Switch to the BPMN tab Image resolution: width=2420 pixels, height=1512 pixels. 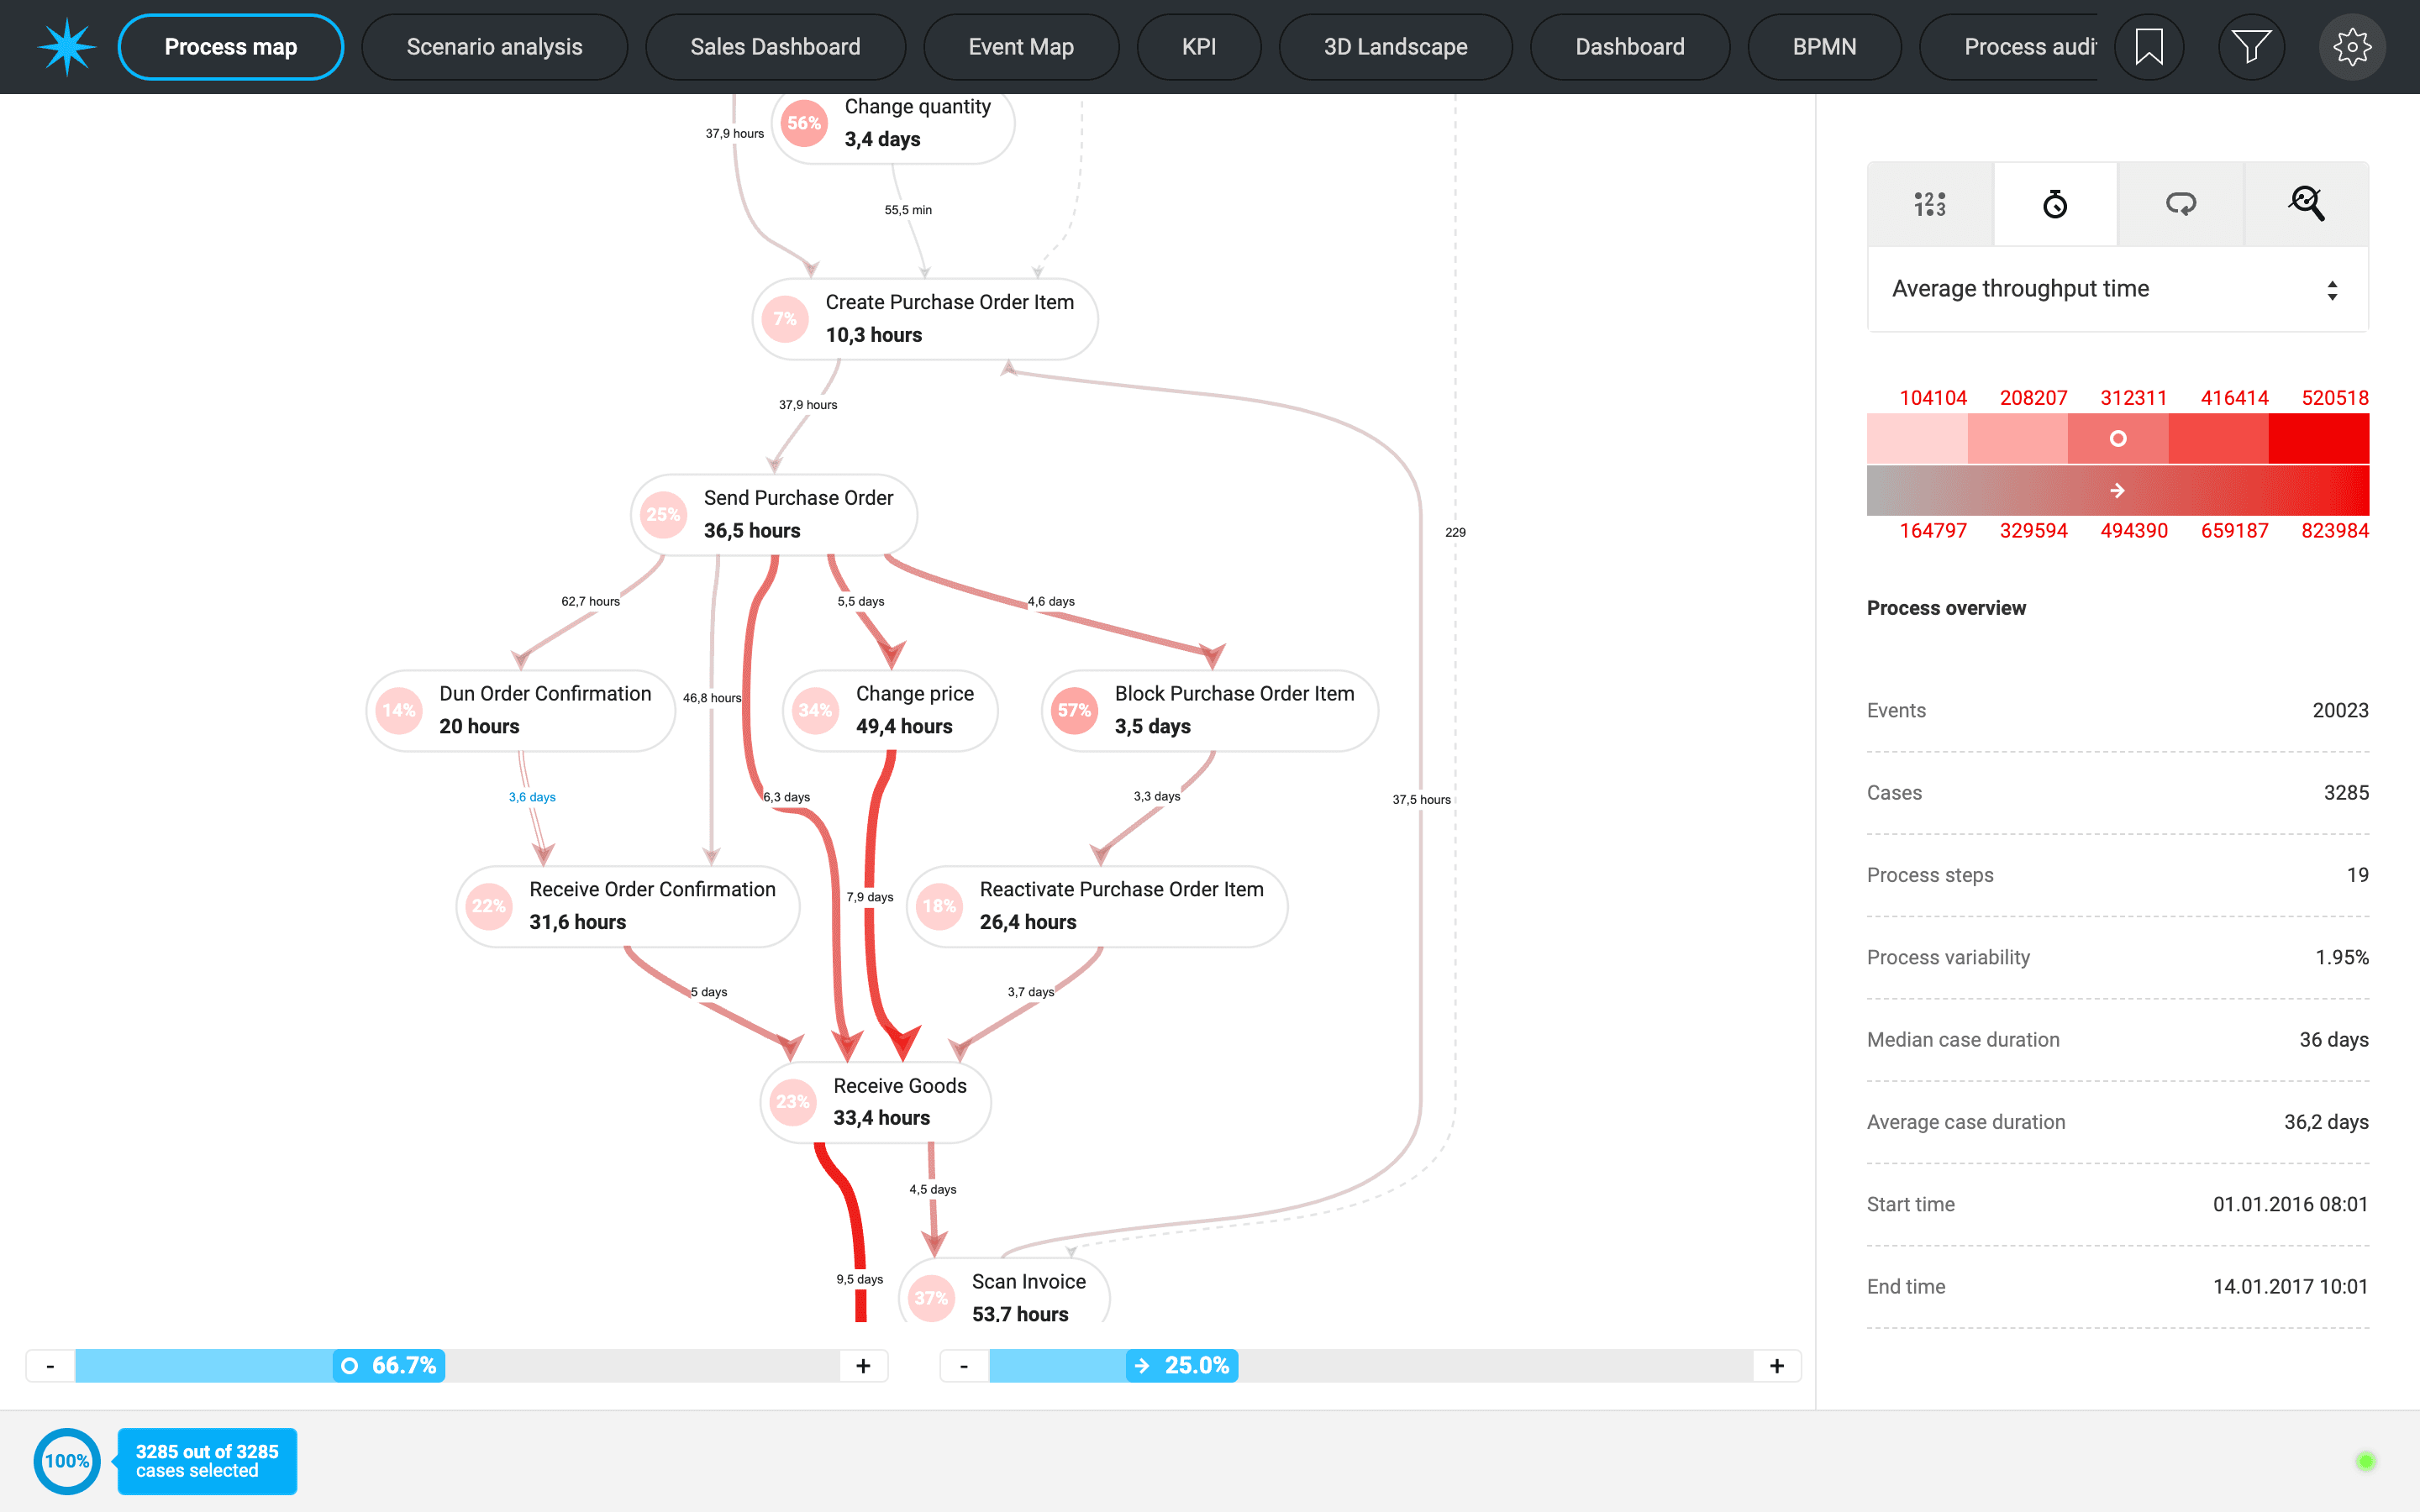[1823, 47]
